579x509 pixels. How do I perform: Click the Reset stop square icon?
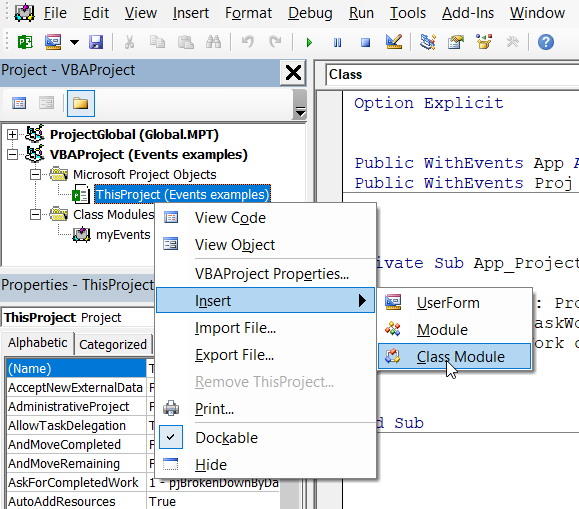coord(366,42)
